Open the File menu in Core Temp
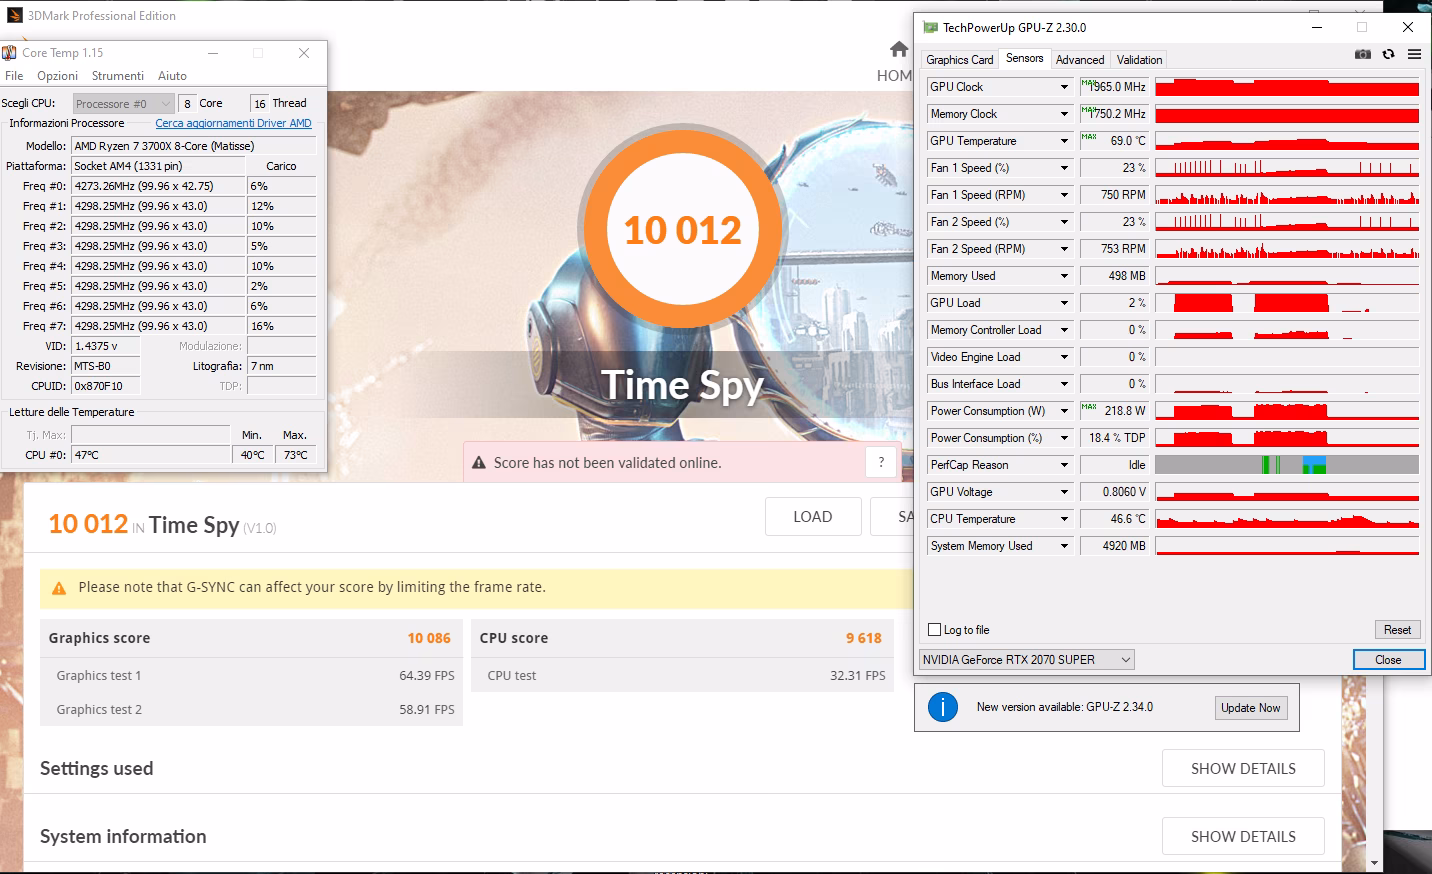This screenshot has width=1432, height=874. pos(14,76)
